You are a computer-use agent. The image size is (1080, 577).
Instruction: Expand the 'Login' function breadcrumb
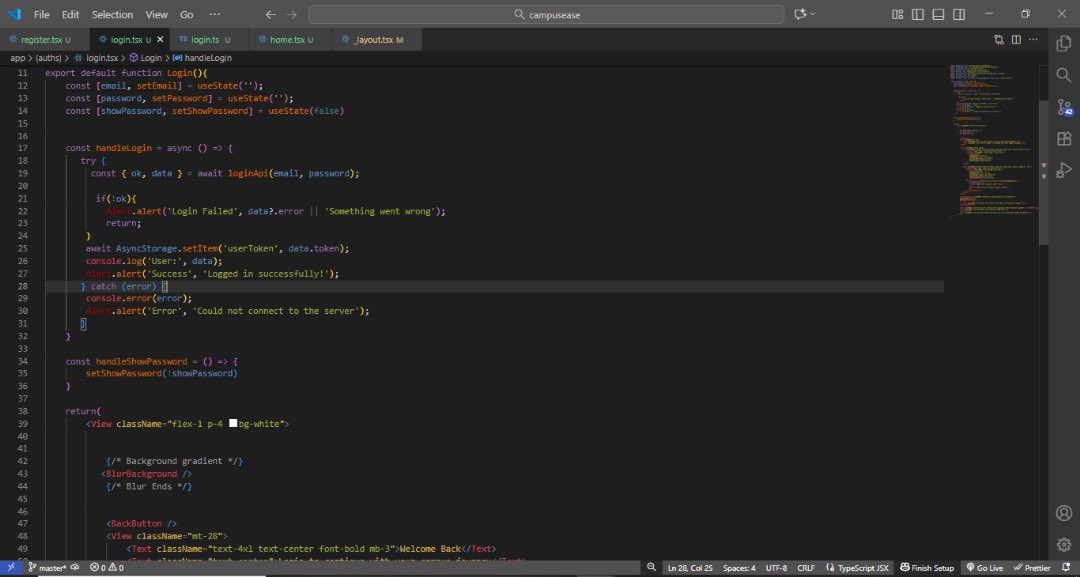coord(151,58)
